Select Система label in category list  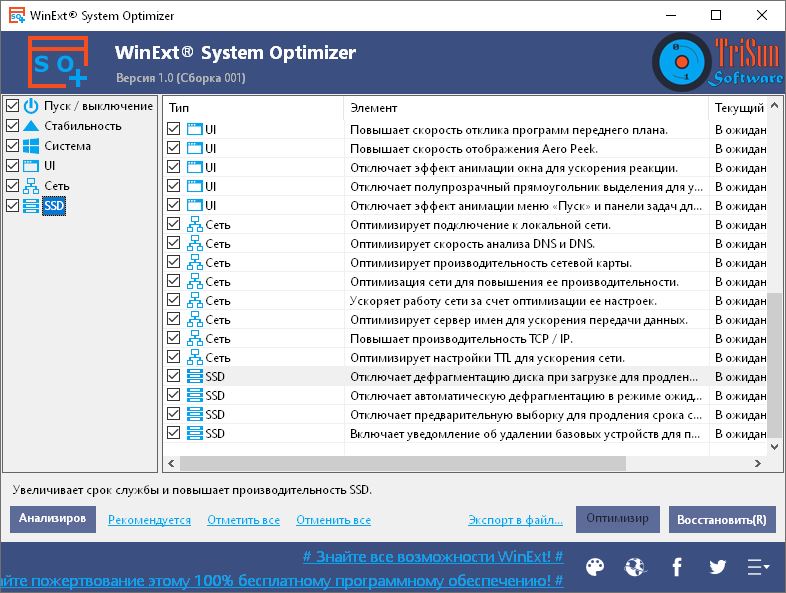click(x=68, y=146)
